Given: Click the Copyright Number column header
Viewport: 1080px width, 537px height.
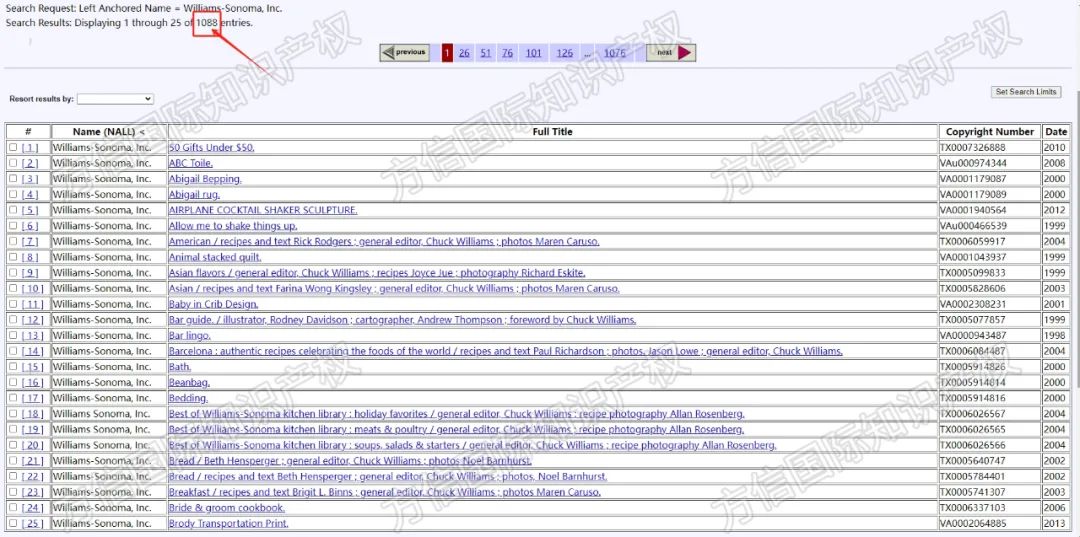Looking at the screenshot, I should point(990,131).
